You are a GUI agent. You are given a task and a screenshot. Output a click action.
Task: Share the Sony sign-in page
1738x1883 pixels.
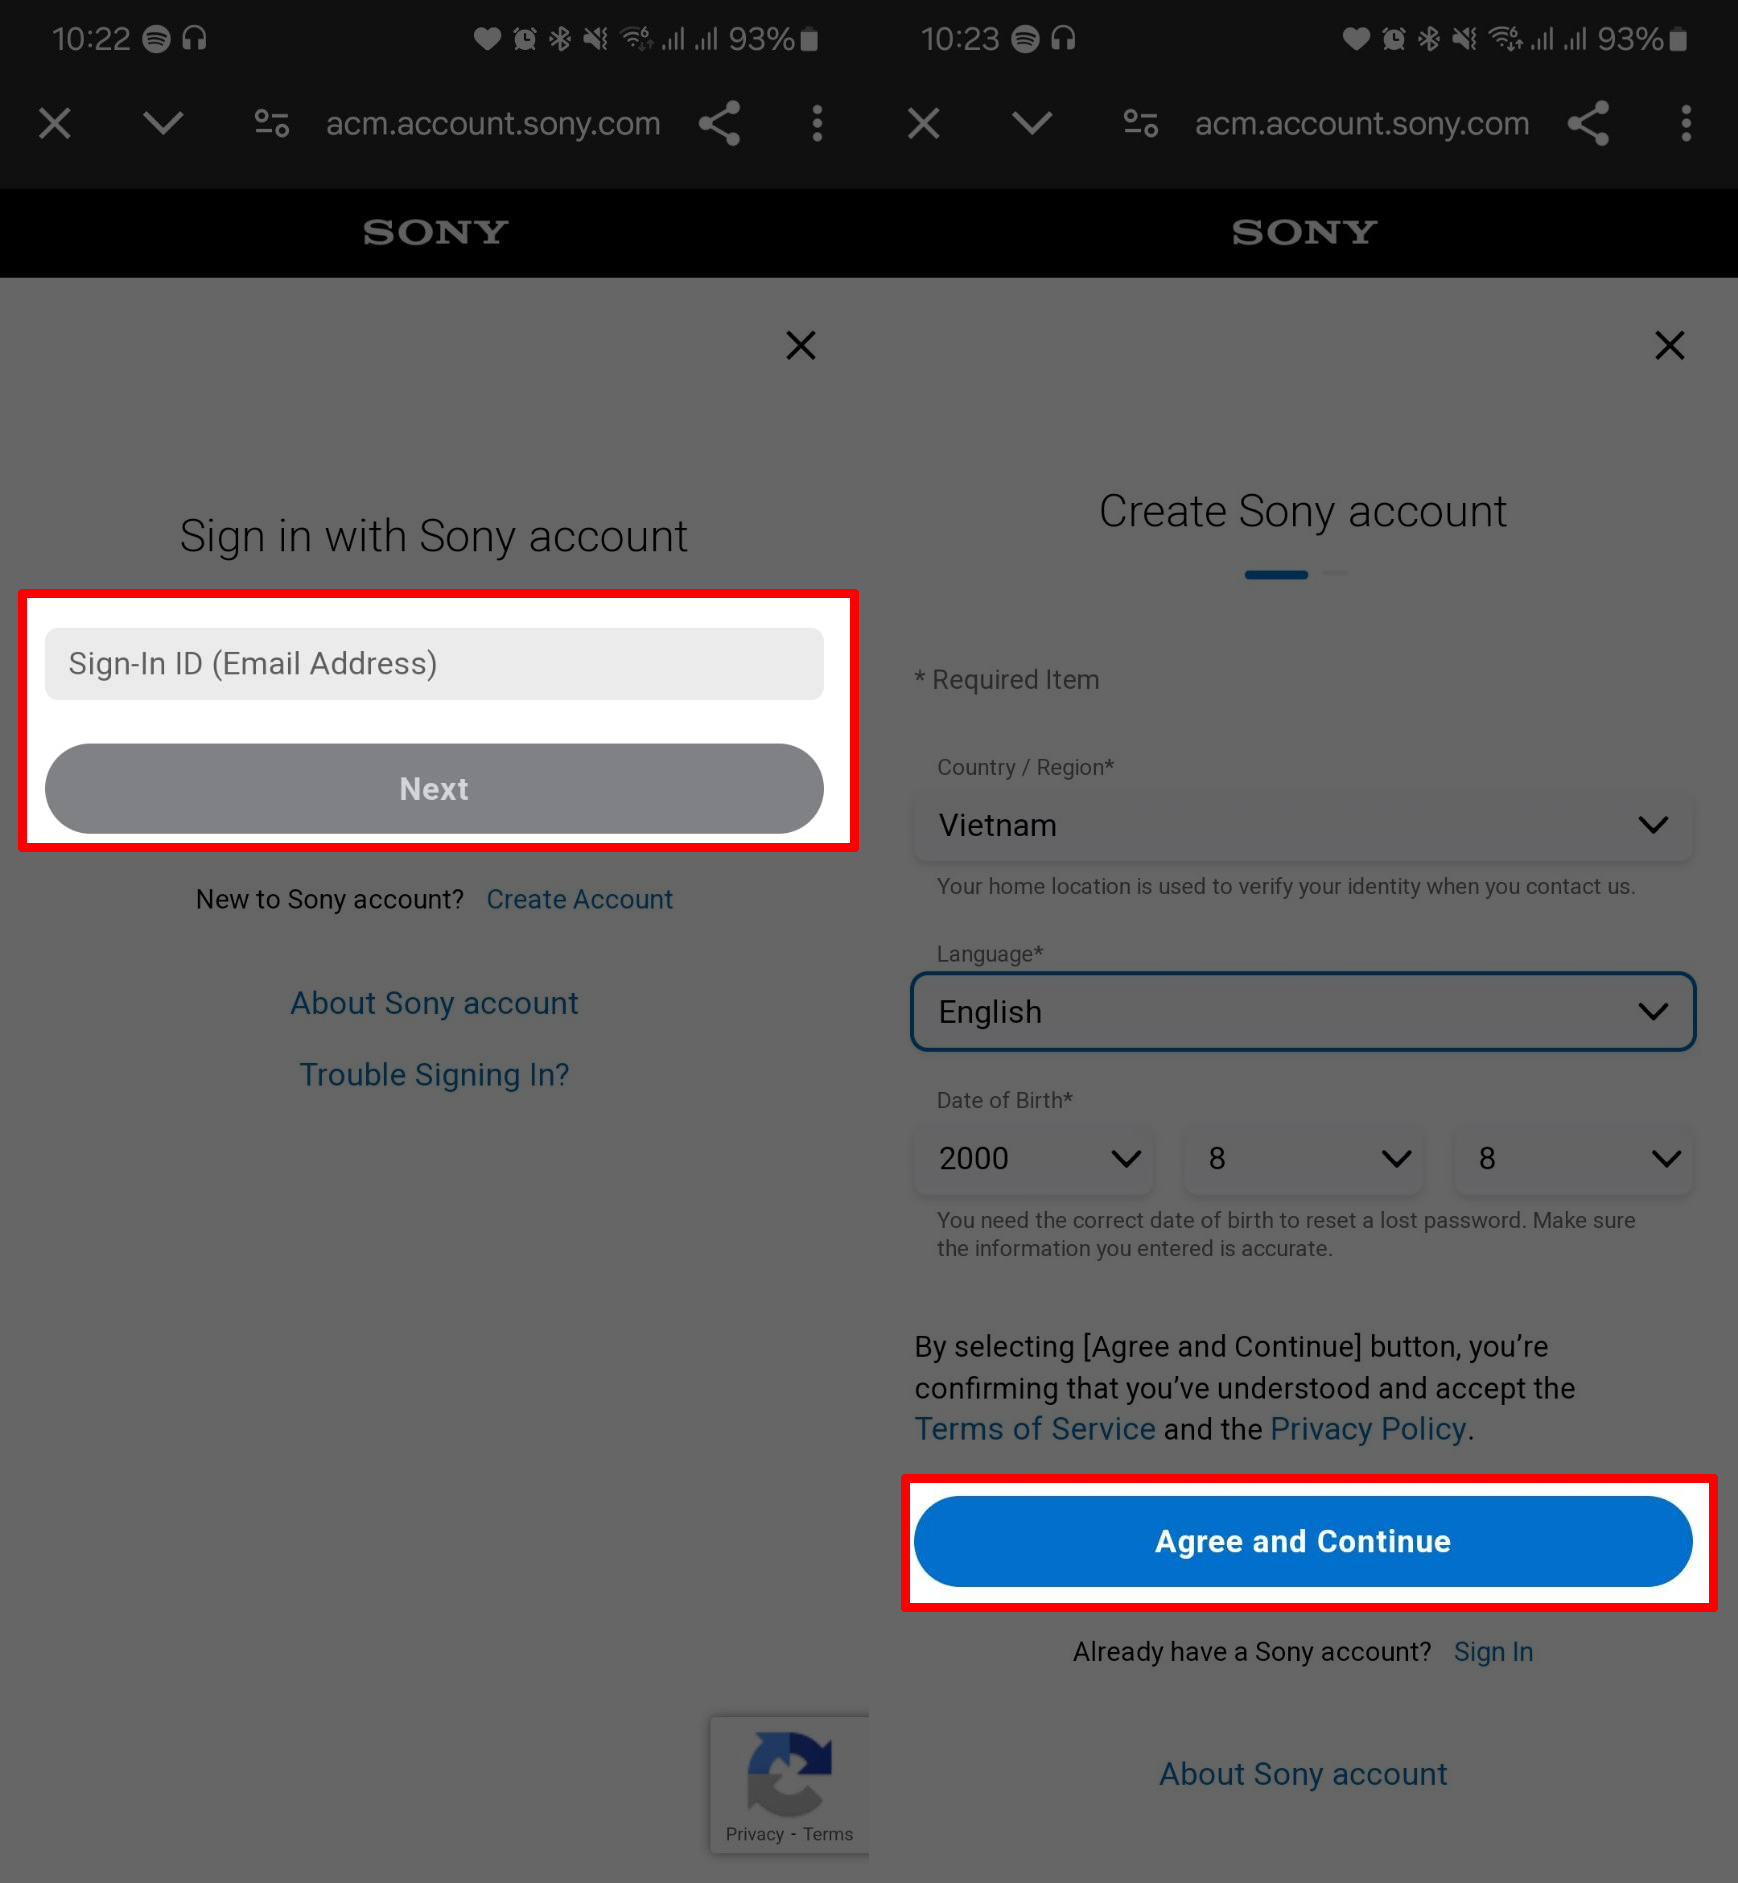tap(719, 123)
